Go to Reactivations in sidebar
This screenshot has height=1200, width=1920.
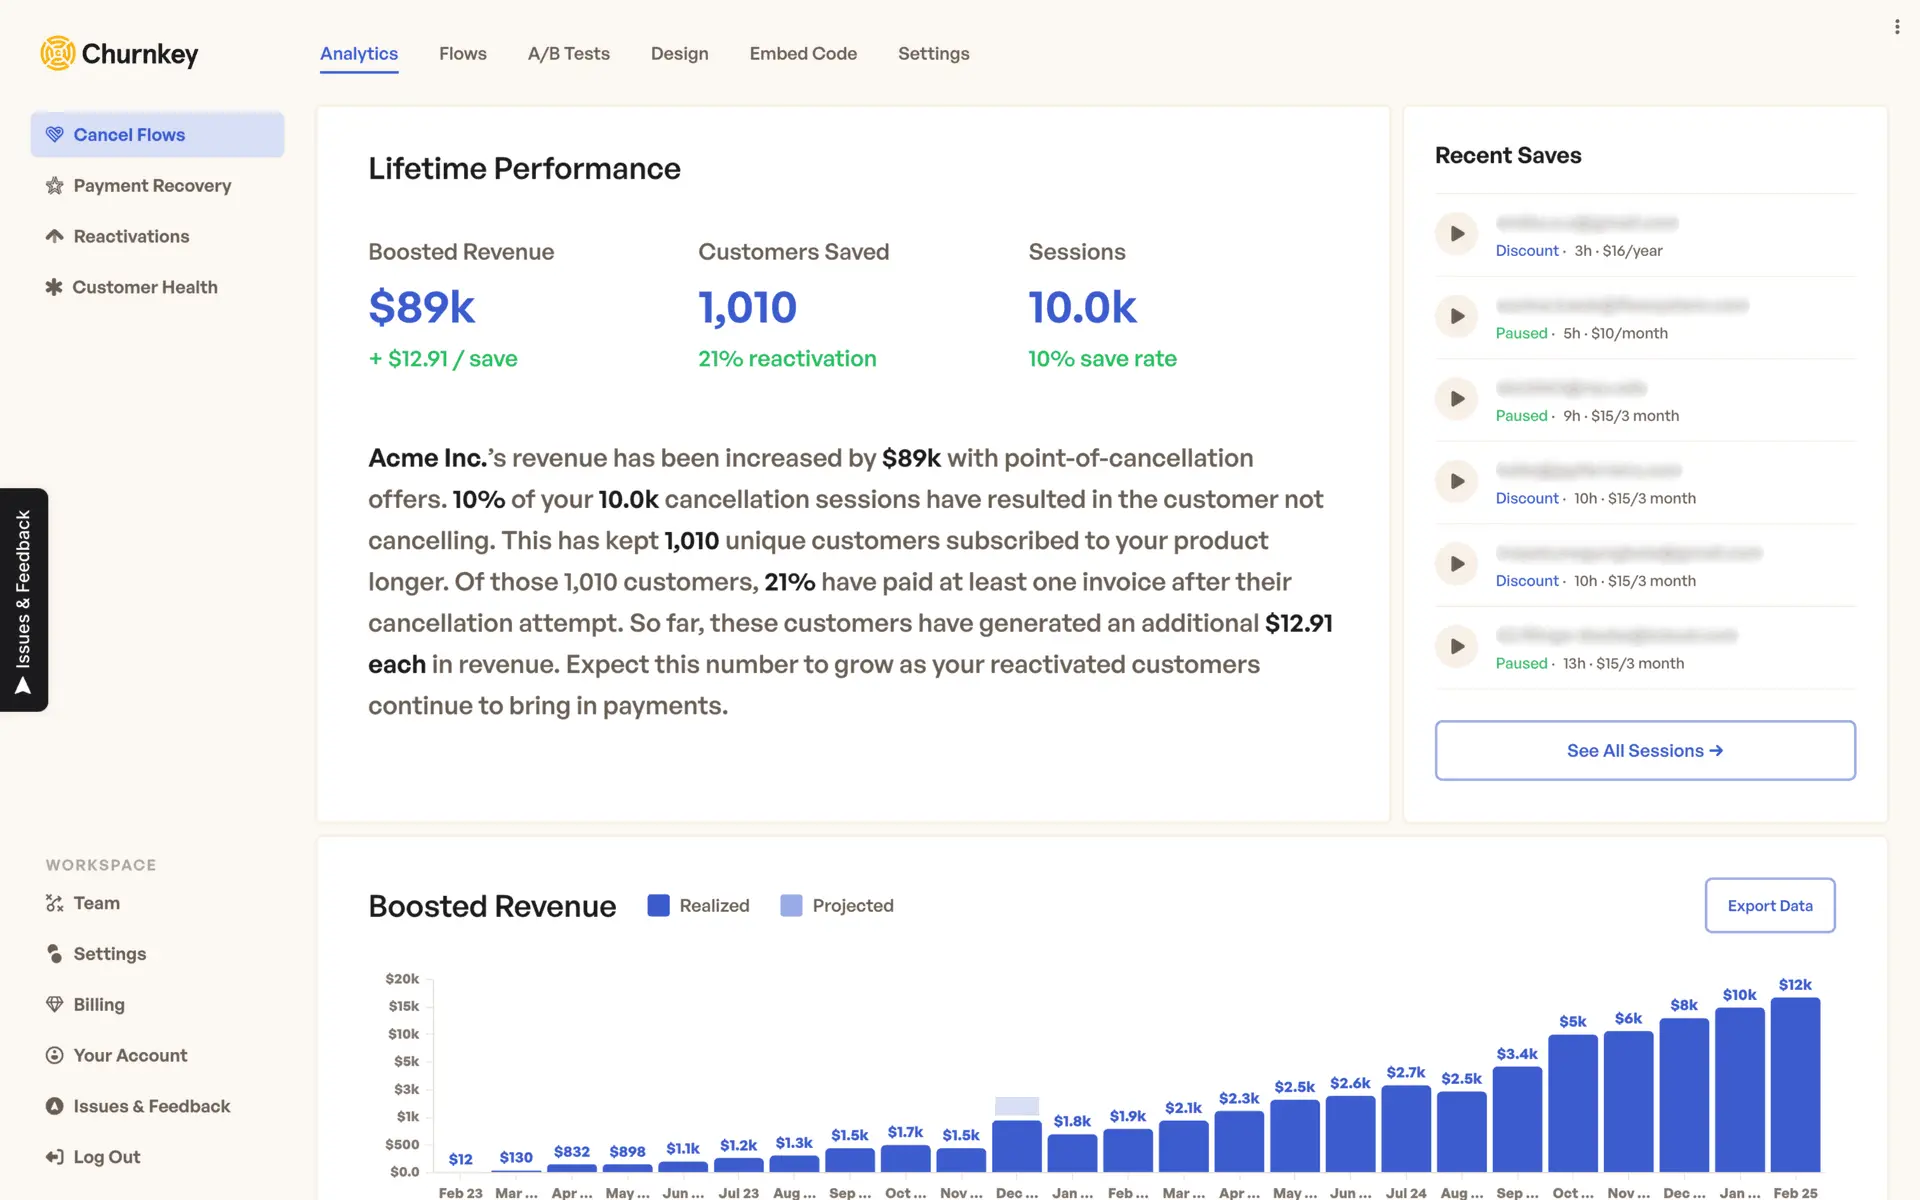point(131,237)
